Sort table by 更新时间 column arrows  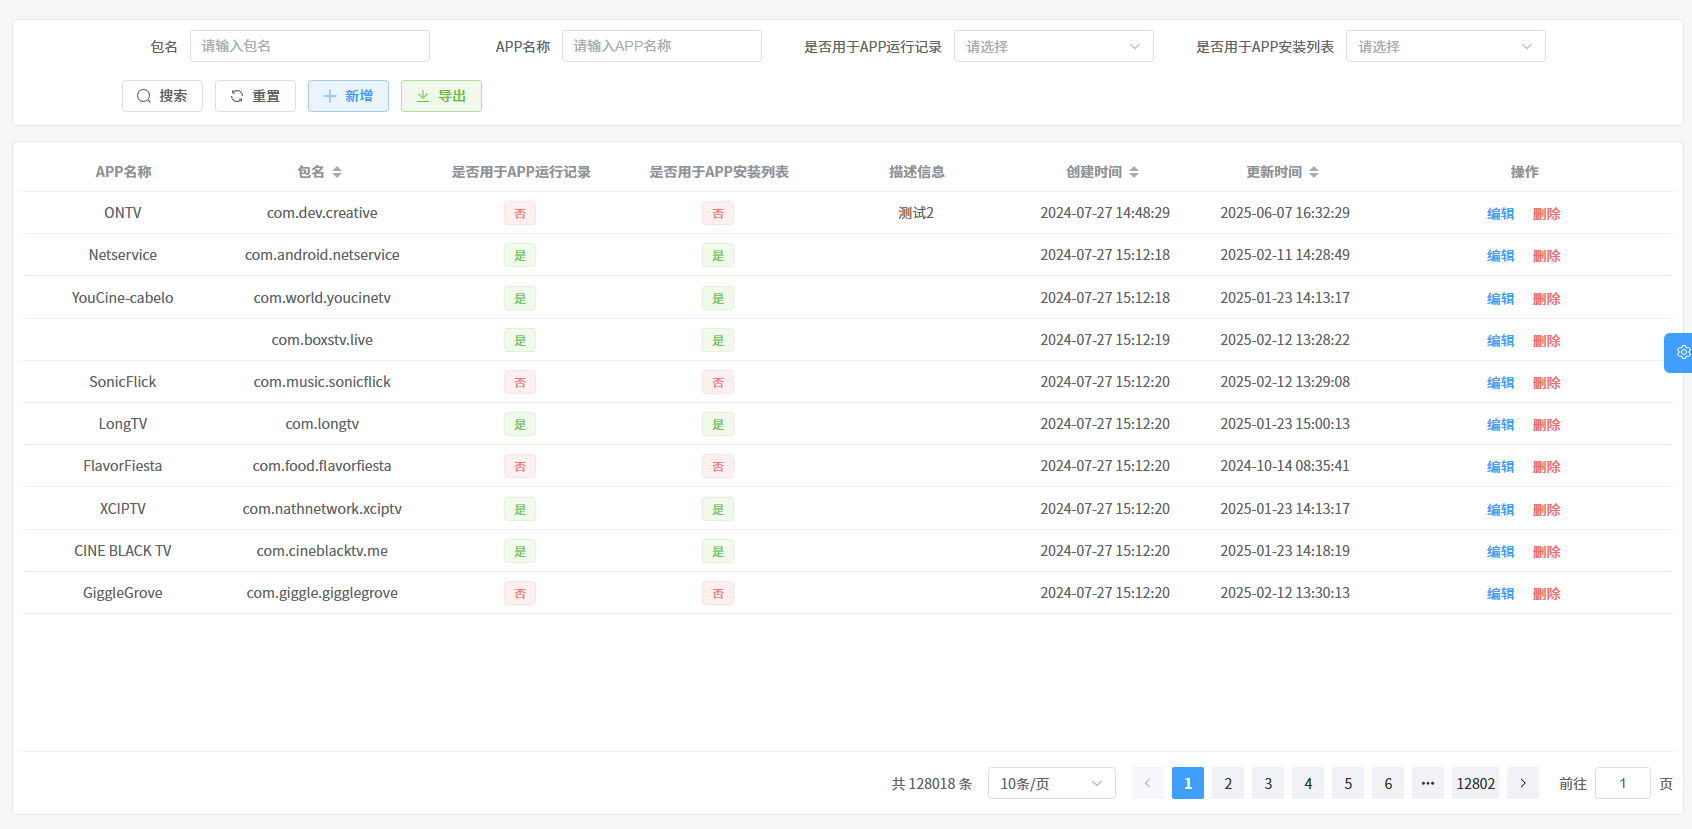1314,172
